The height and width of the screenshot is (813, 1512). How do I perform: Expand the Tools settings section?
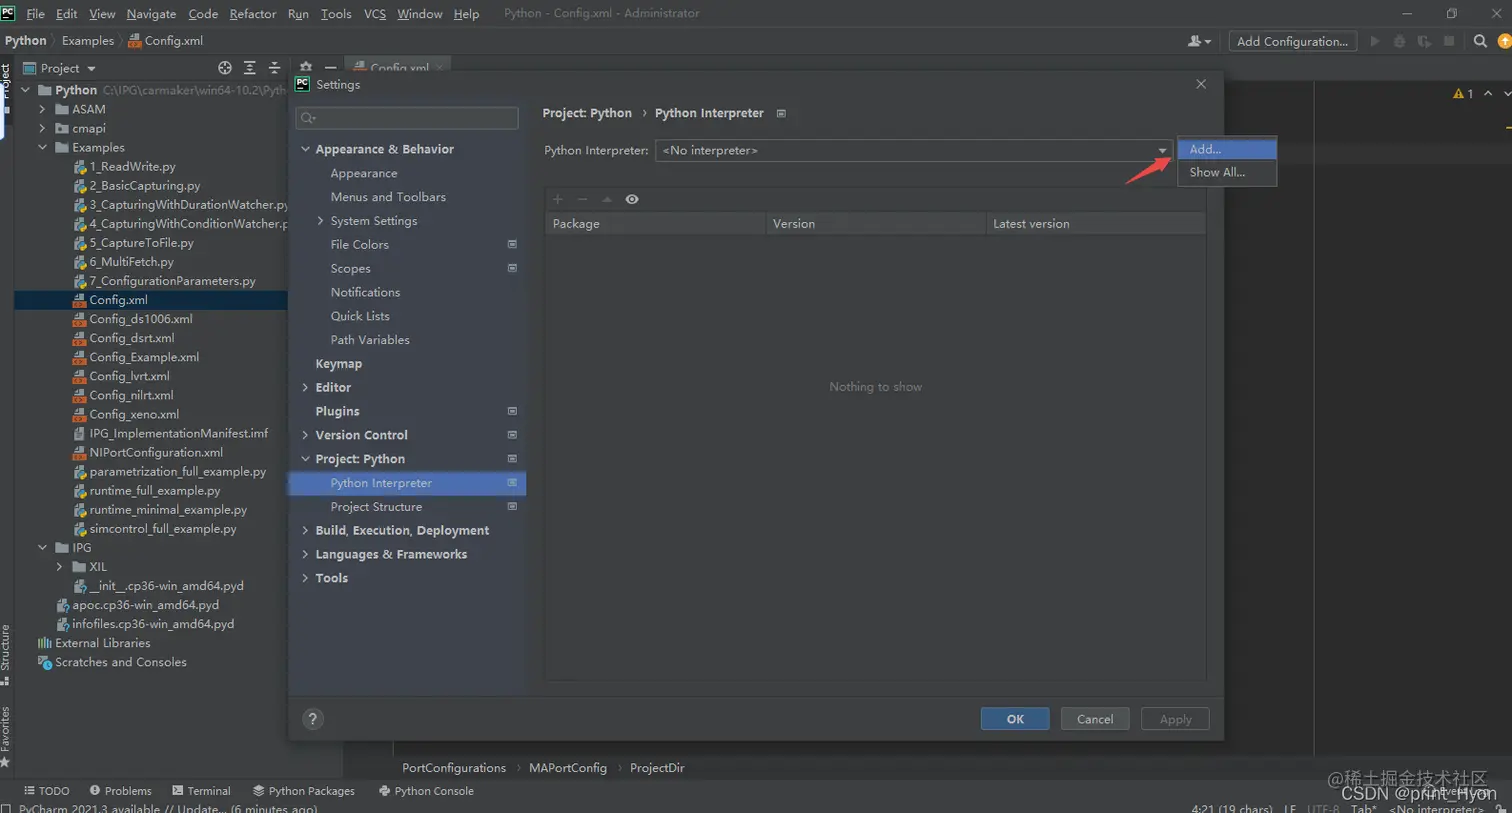click(306, 578)
